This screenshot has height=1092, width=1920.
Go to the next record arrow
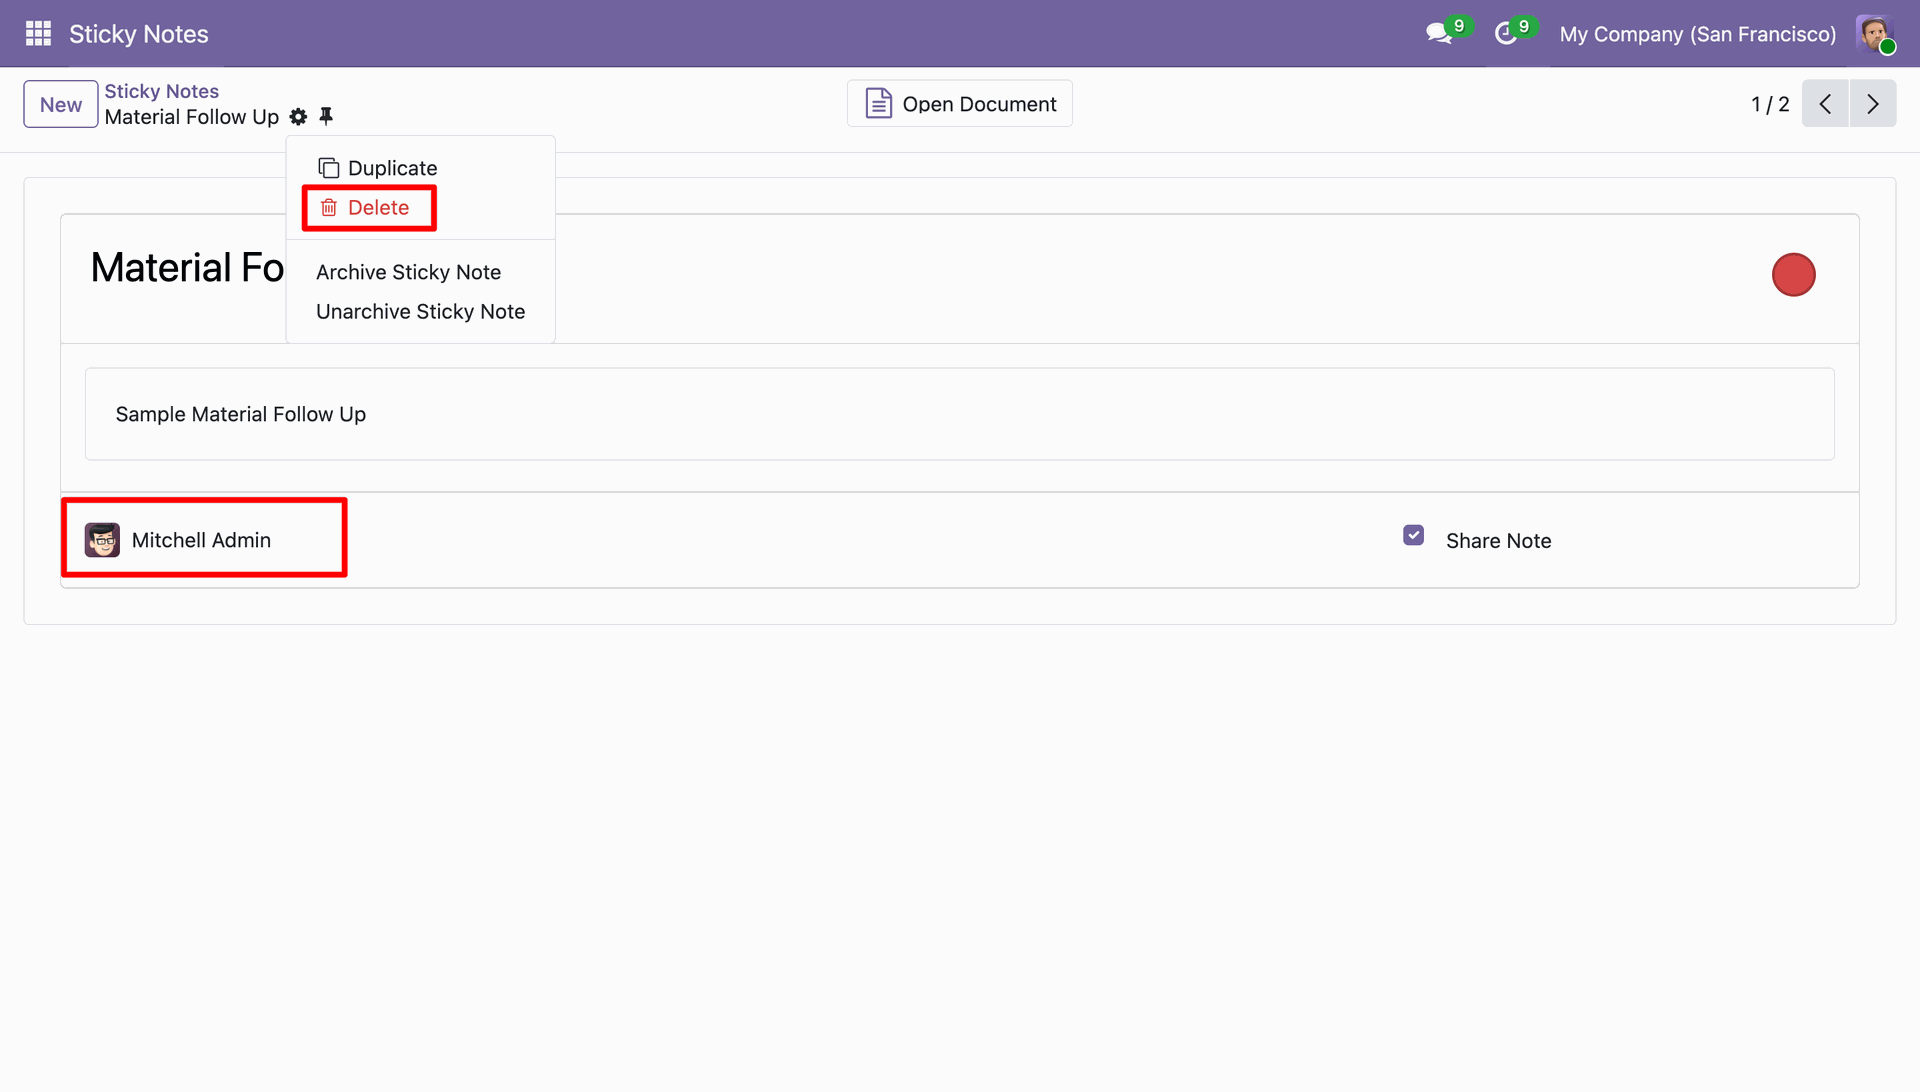click(x=1872, y=104)
